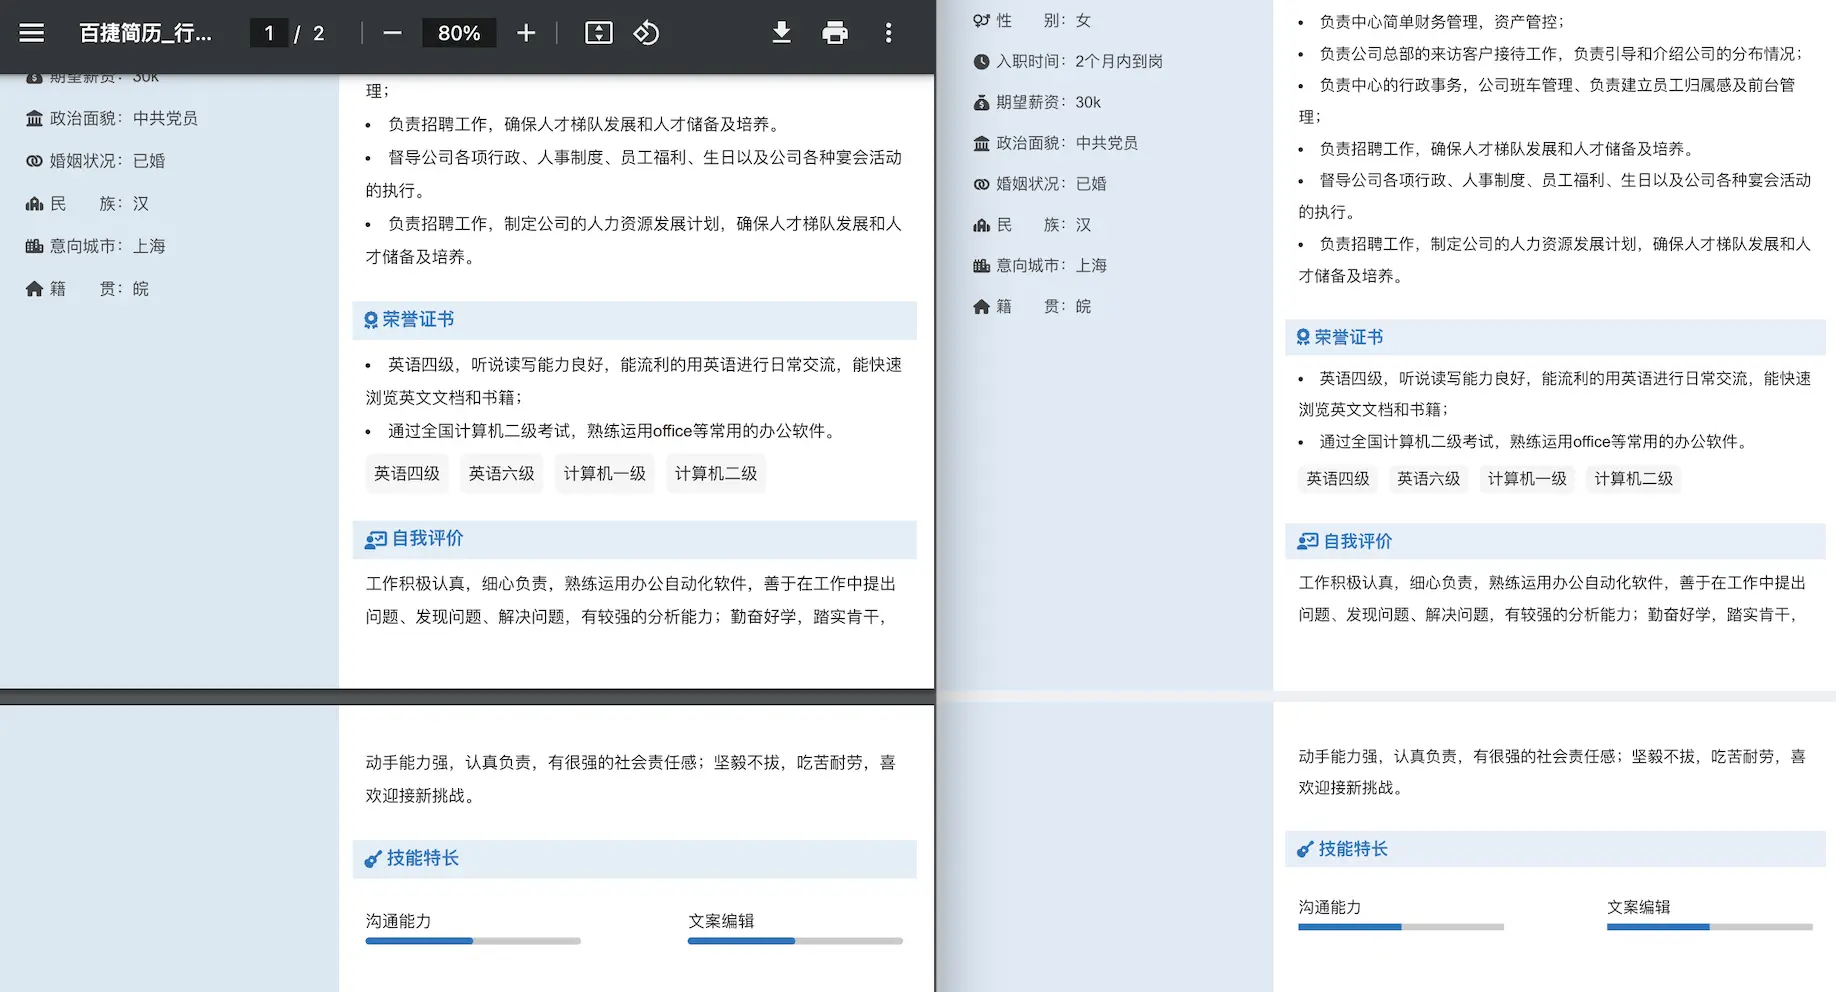
Task: Click the 意向城市 city icon in right page
Action: point(981,266)
